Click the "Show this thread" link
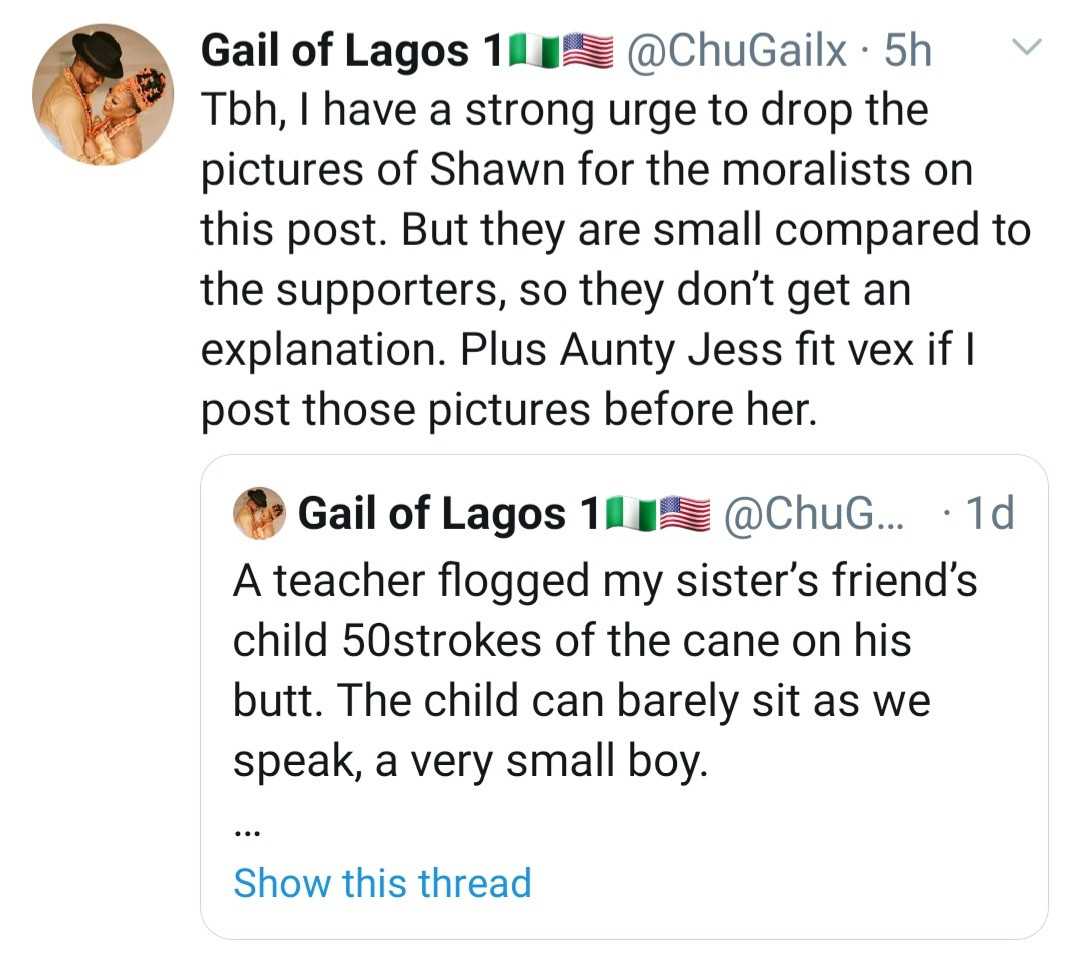1080x957 pixels. click(x=382, y=883)
